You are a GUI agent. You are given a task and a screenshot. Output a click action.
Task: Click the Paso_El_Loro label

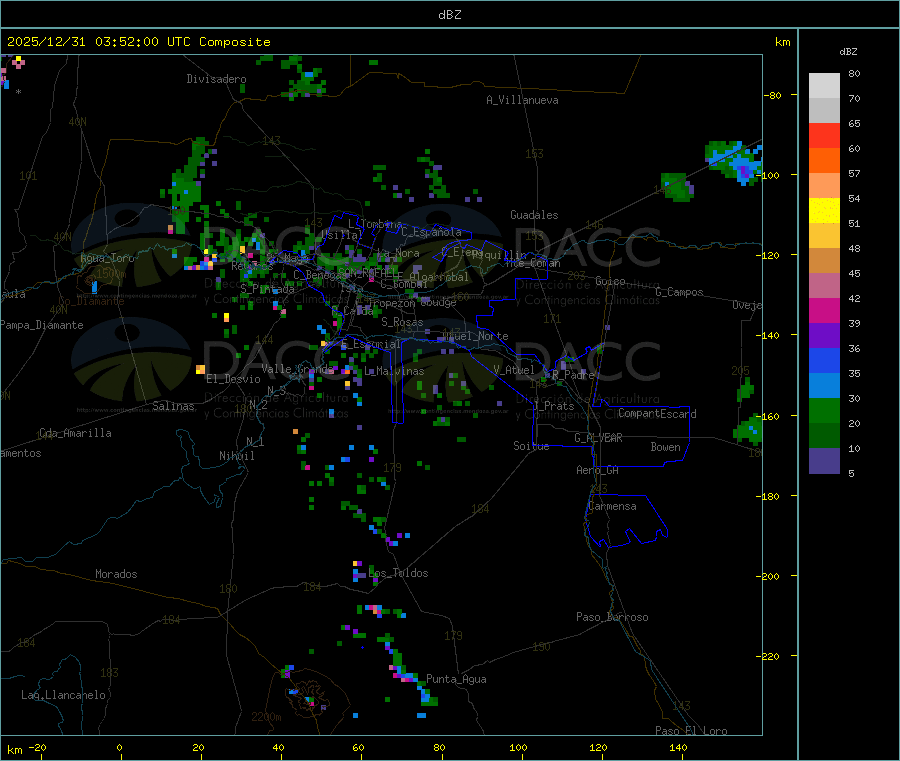[691, 731]
